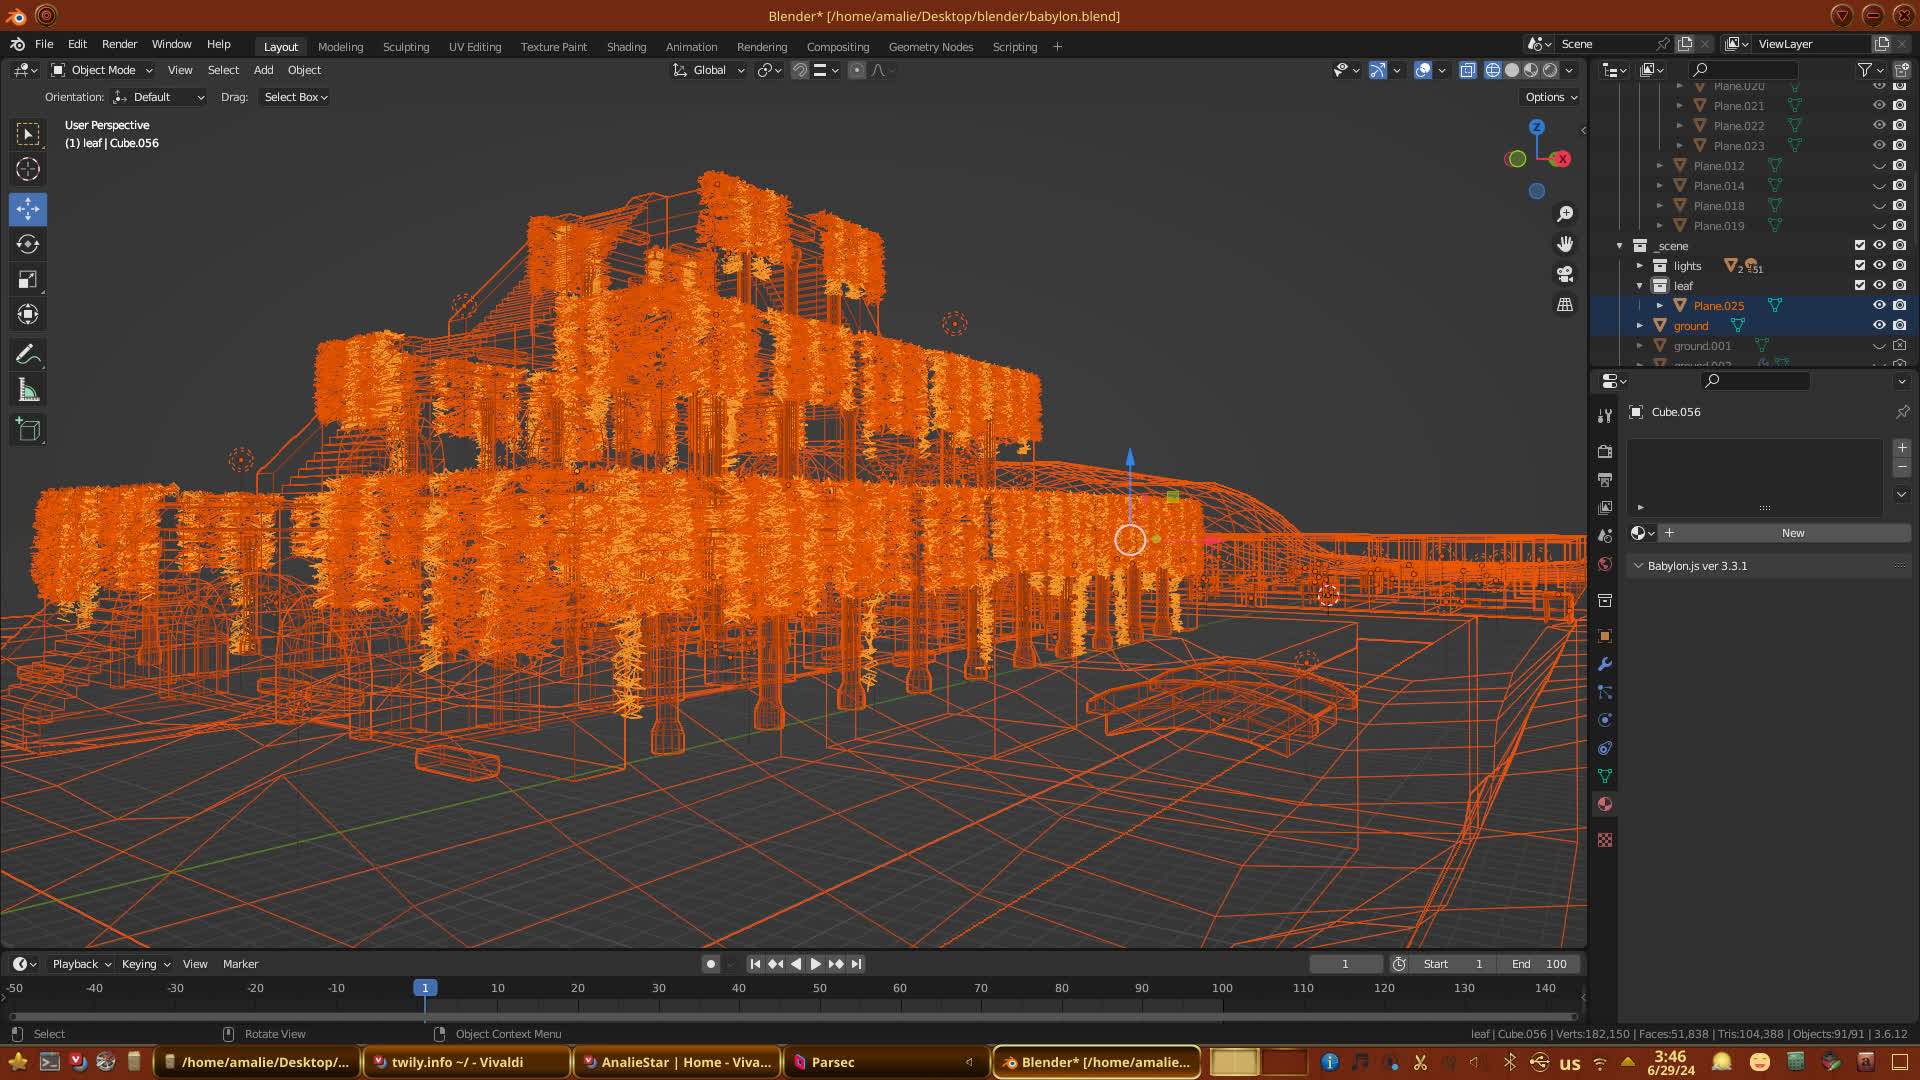Select the Rotate tool

click(28, 244)
